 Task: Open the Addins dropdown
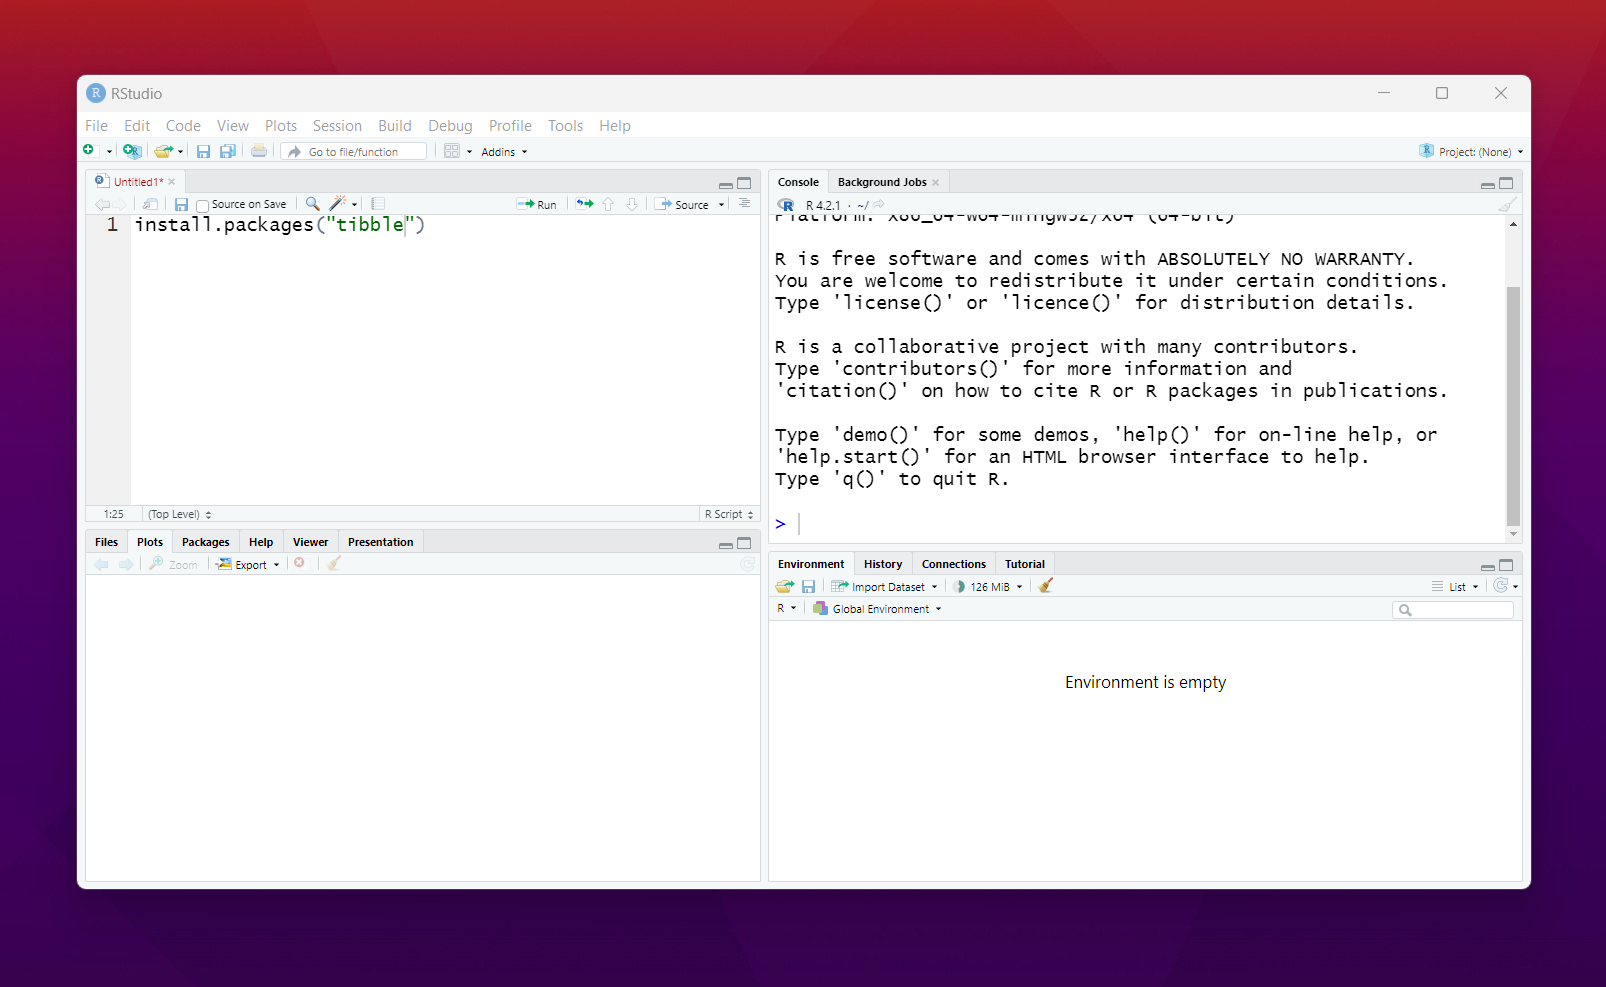(x=504, y=152)
